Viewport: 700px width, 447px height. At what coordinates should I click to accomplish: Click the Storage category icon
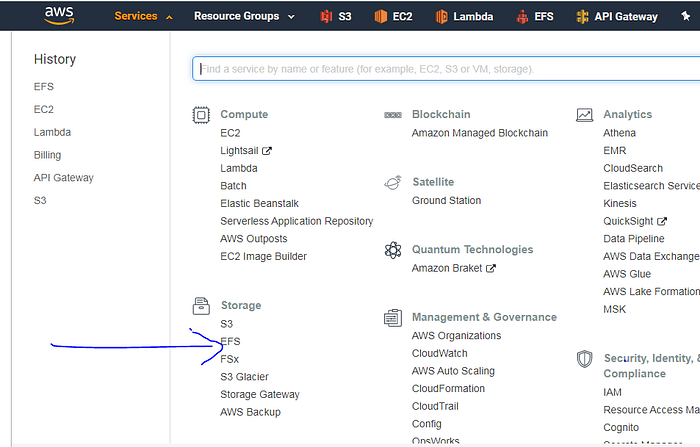[x=201, y=305]
